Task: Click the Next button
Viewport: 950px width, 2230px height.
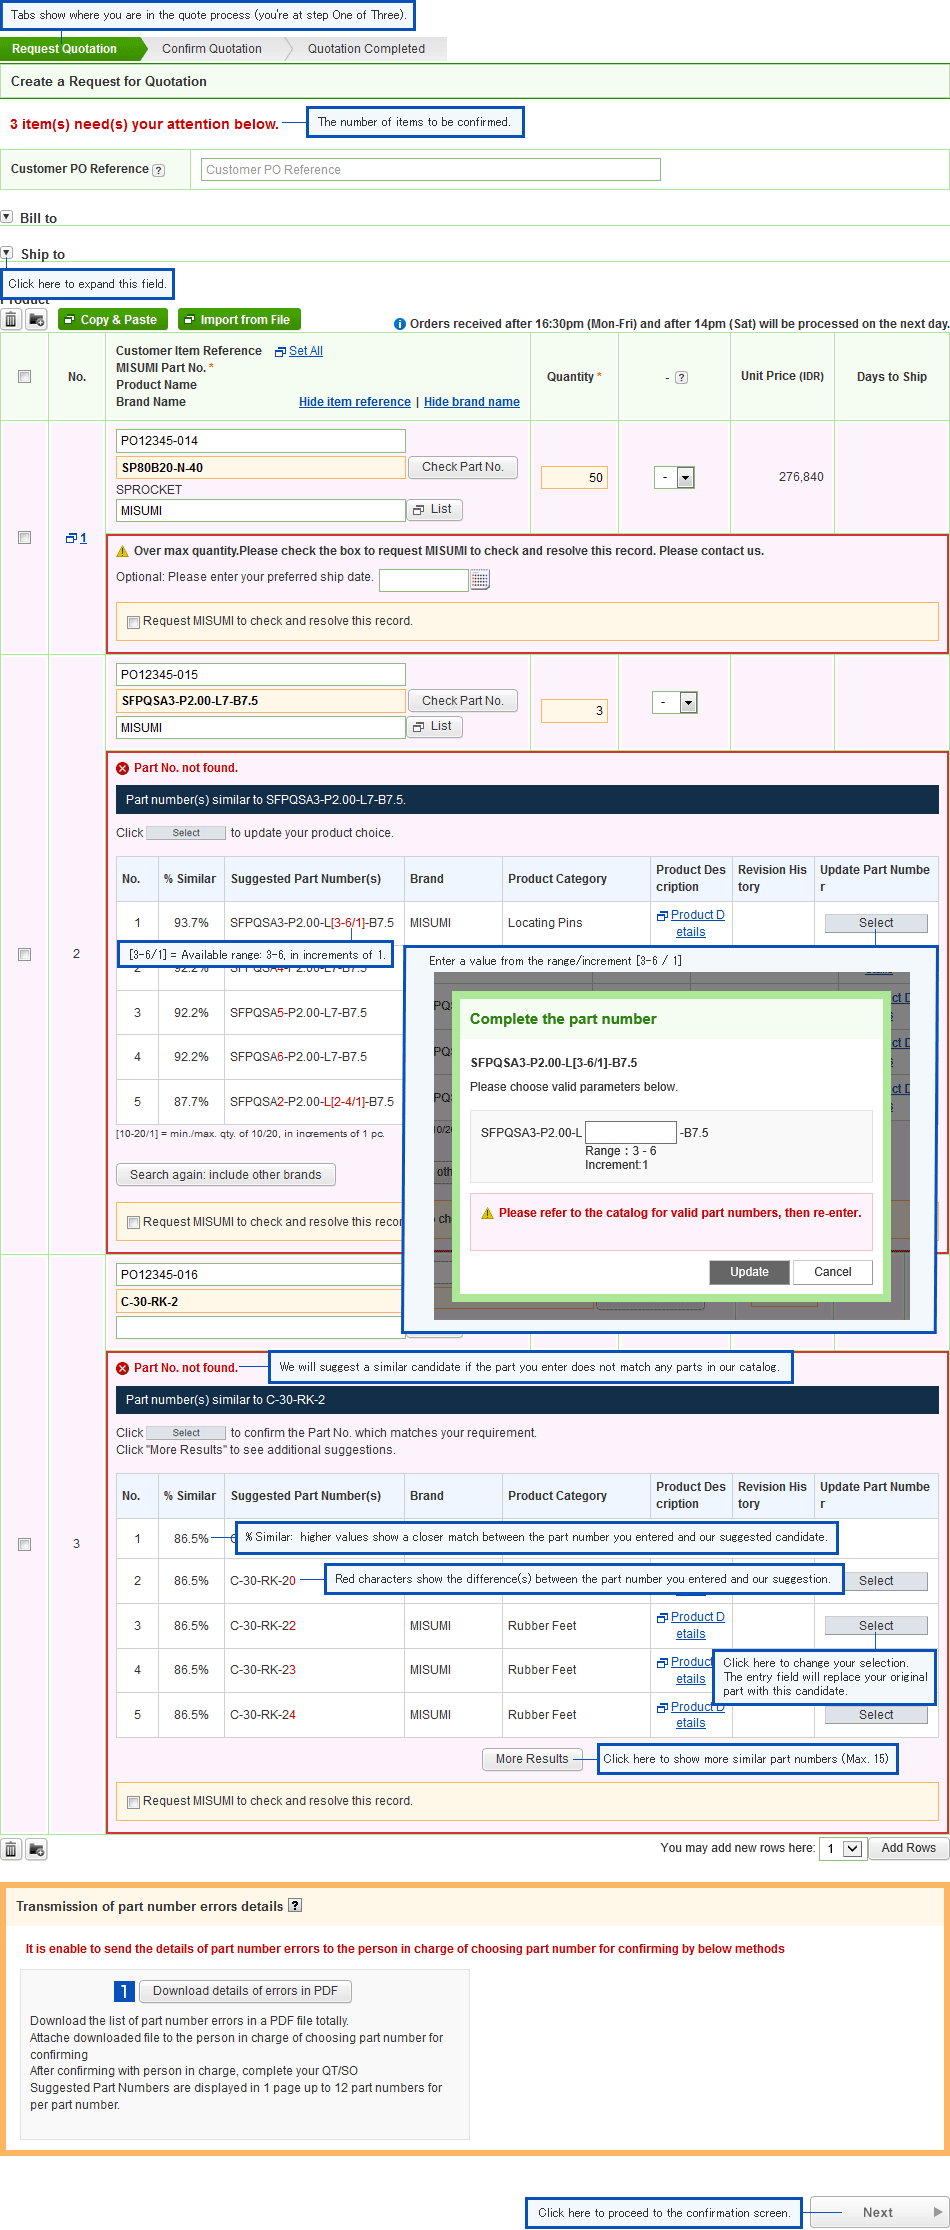Action: coord(878,2213)
